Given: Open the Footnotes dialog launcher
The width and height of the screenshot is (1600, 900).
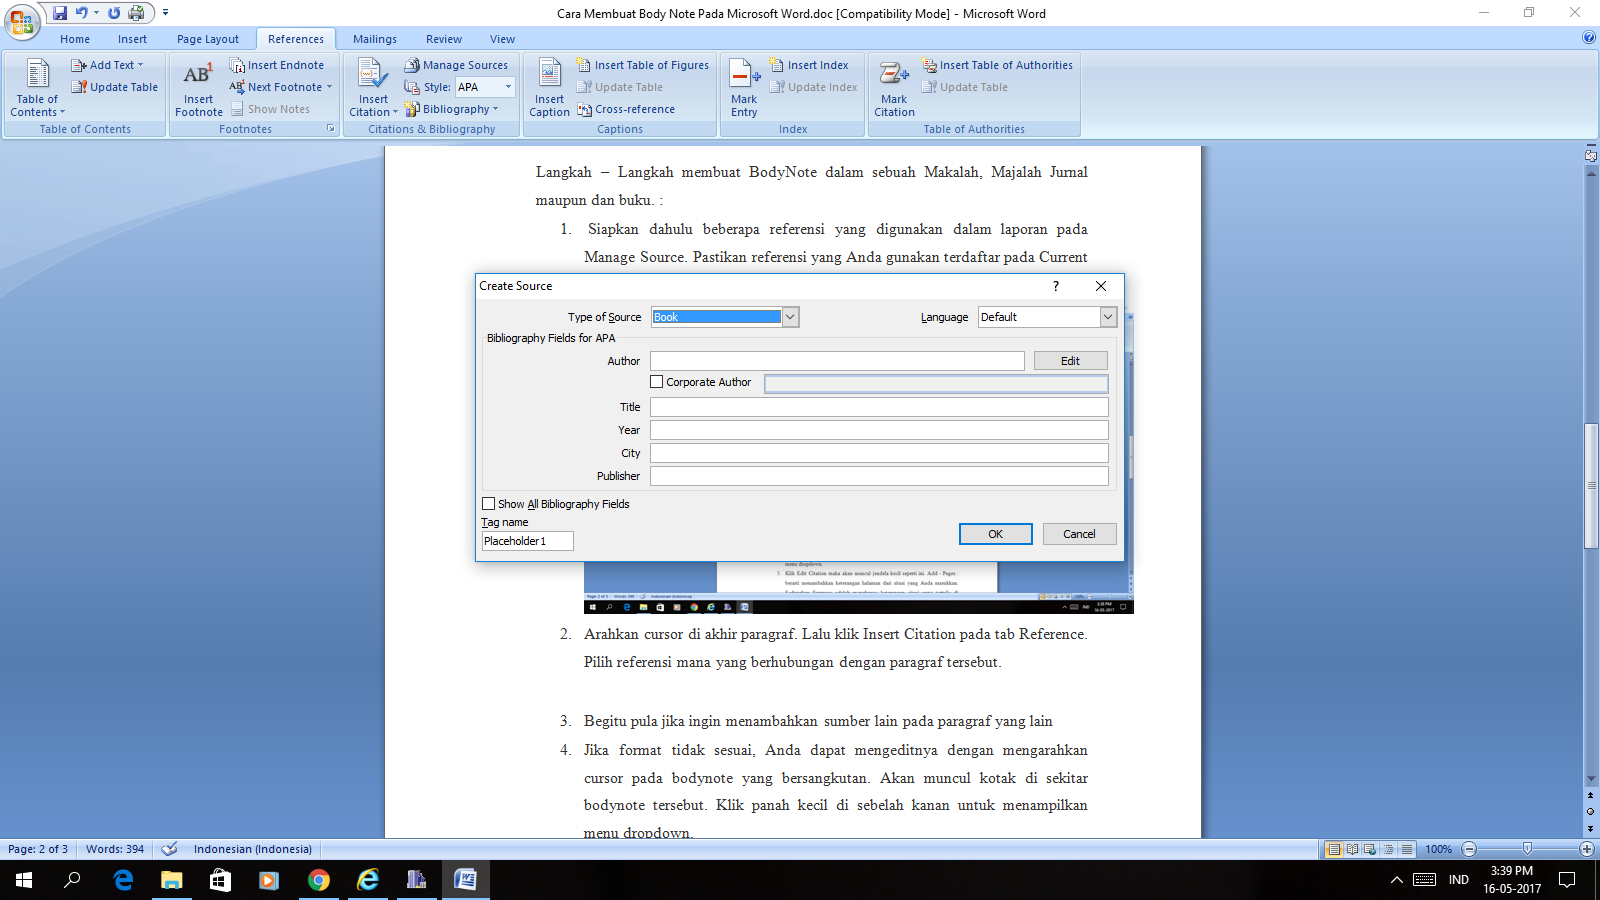Looking at the screenshot, I should point(331,129).
